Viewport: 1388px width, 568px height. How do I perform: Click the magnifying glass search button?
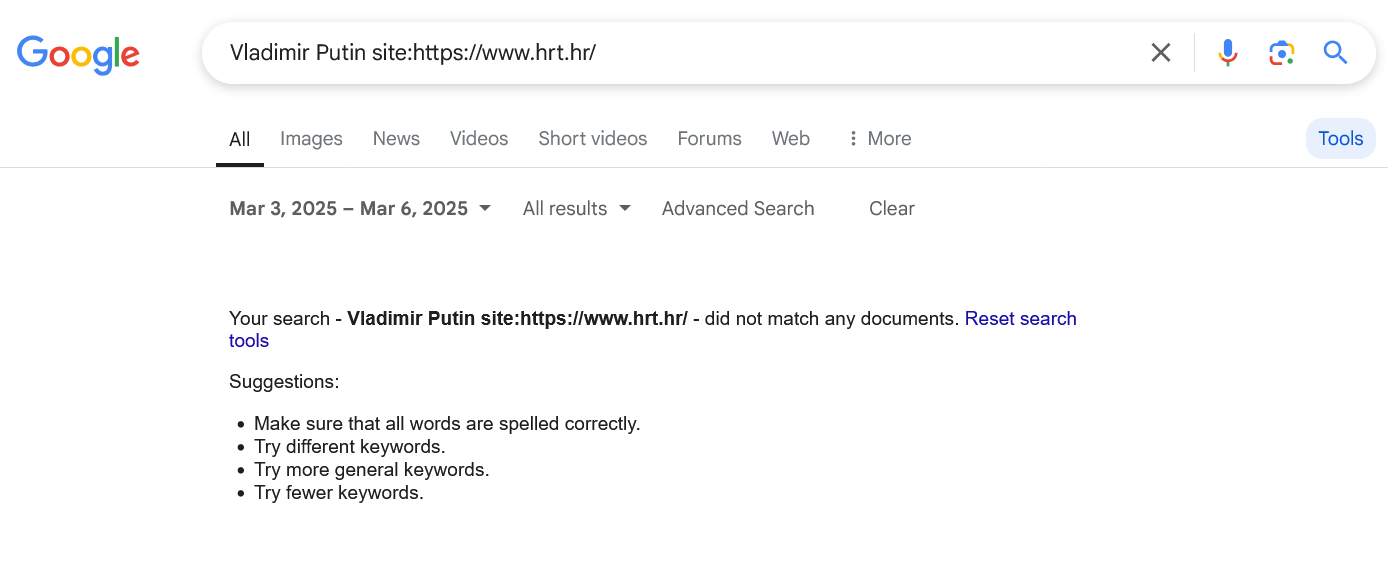point(1335,53)
